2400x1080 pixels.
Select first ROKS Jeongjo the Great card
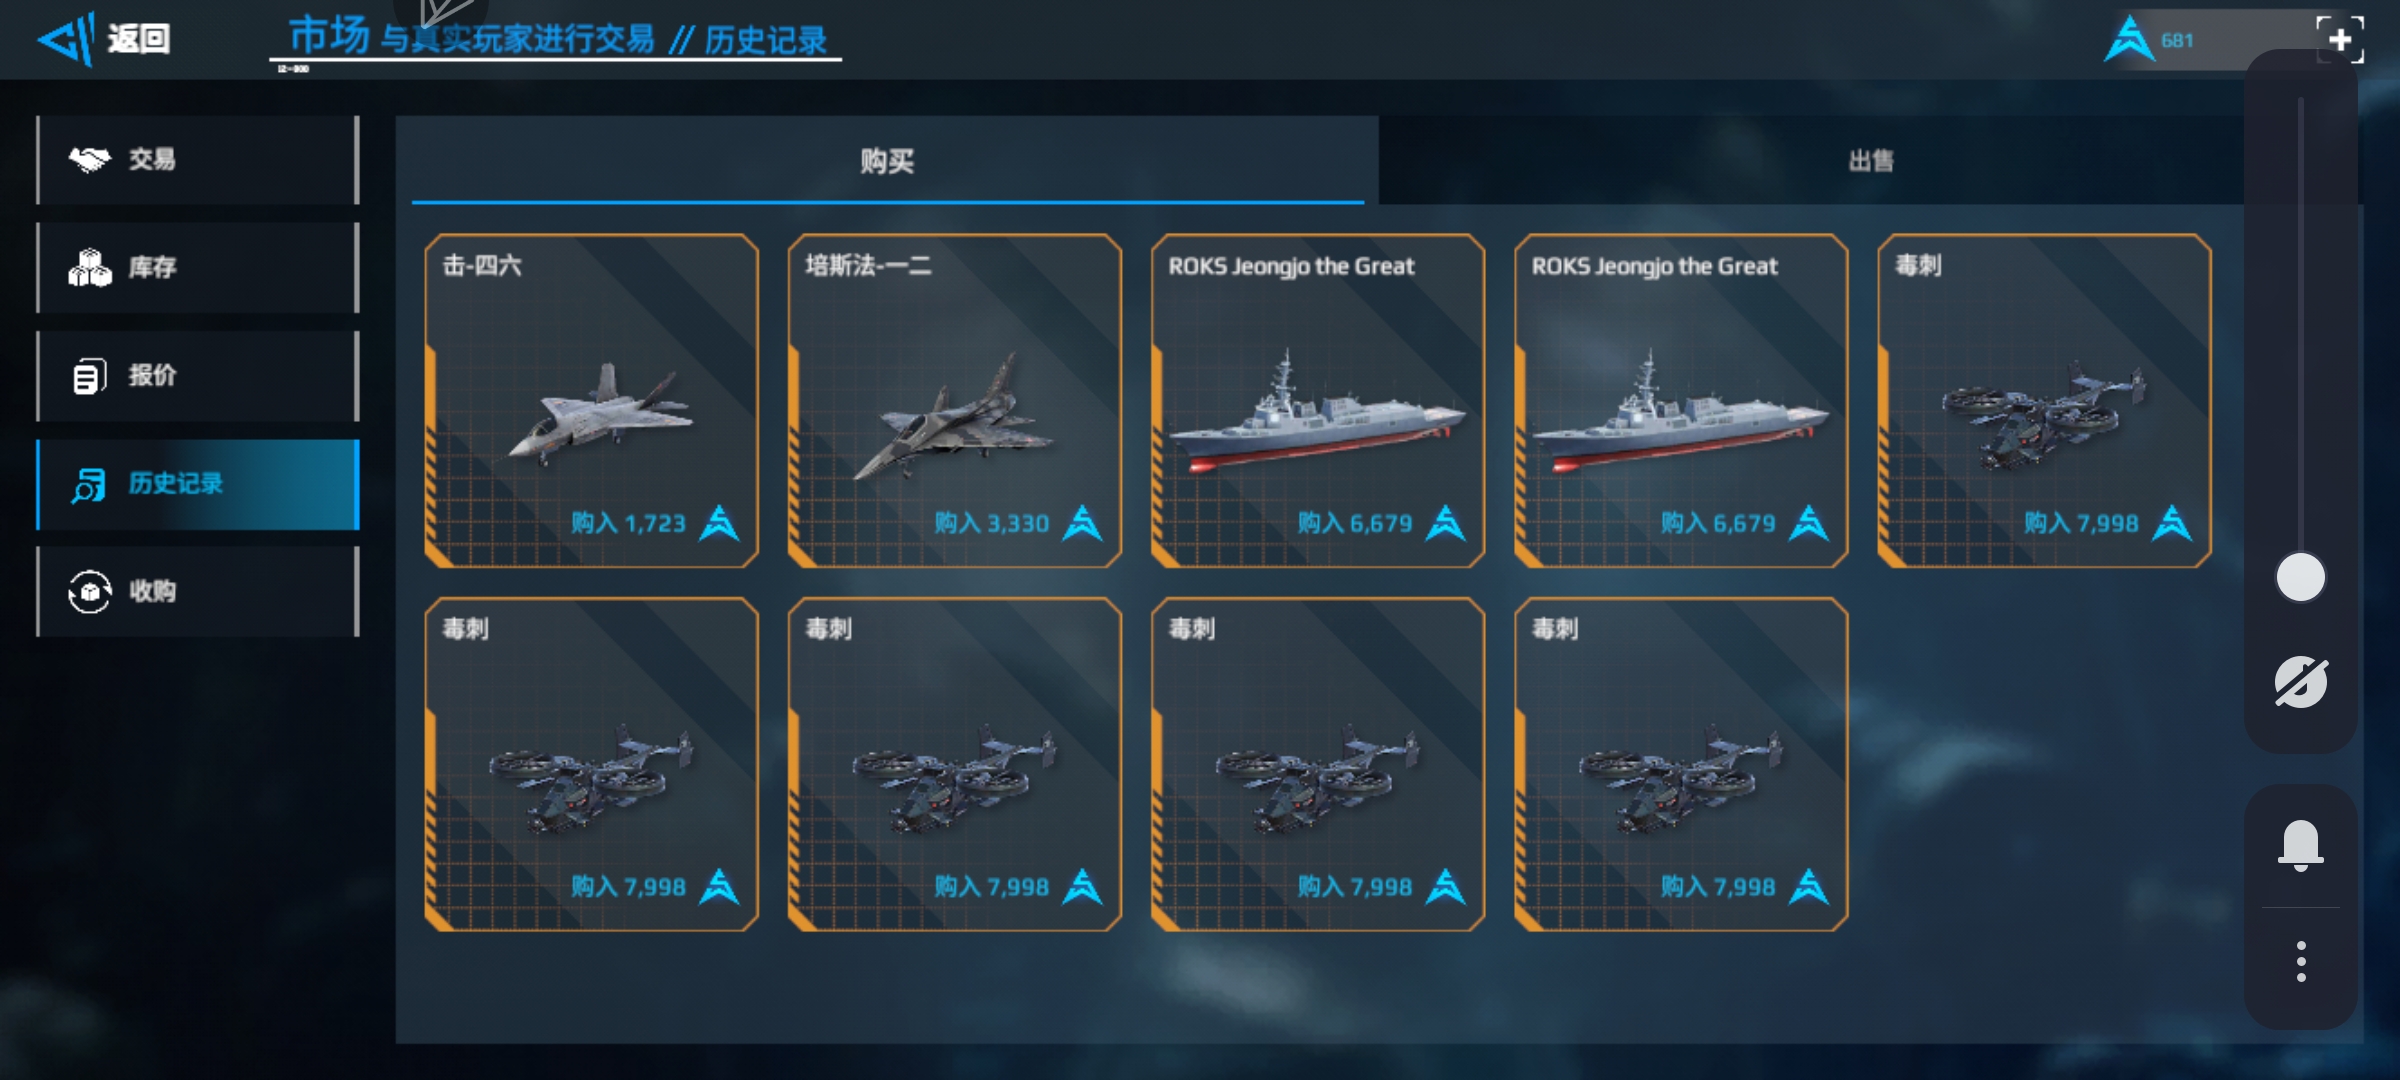click(1318, 401)
